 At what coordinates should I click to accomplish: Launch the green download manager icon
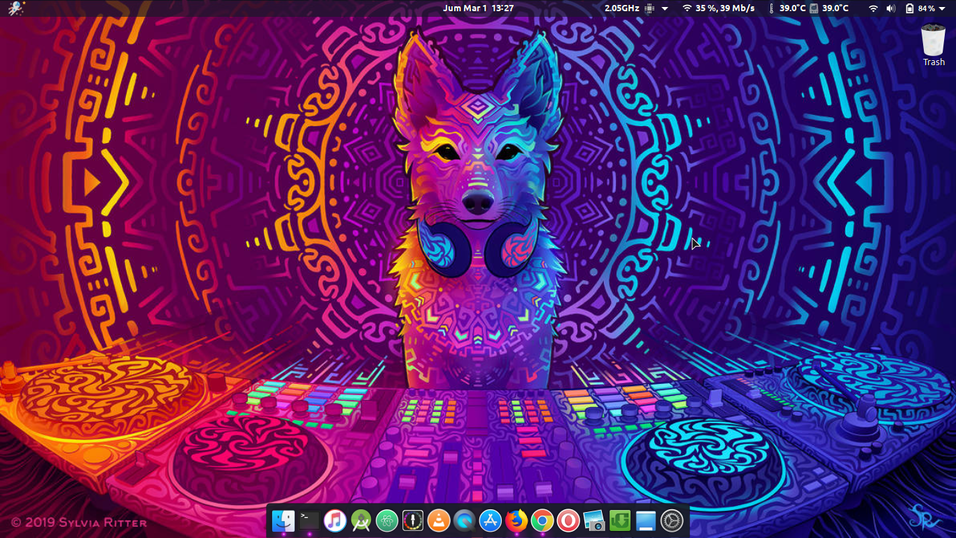click(620, 521)
